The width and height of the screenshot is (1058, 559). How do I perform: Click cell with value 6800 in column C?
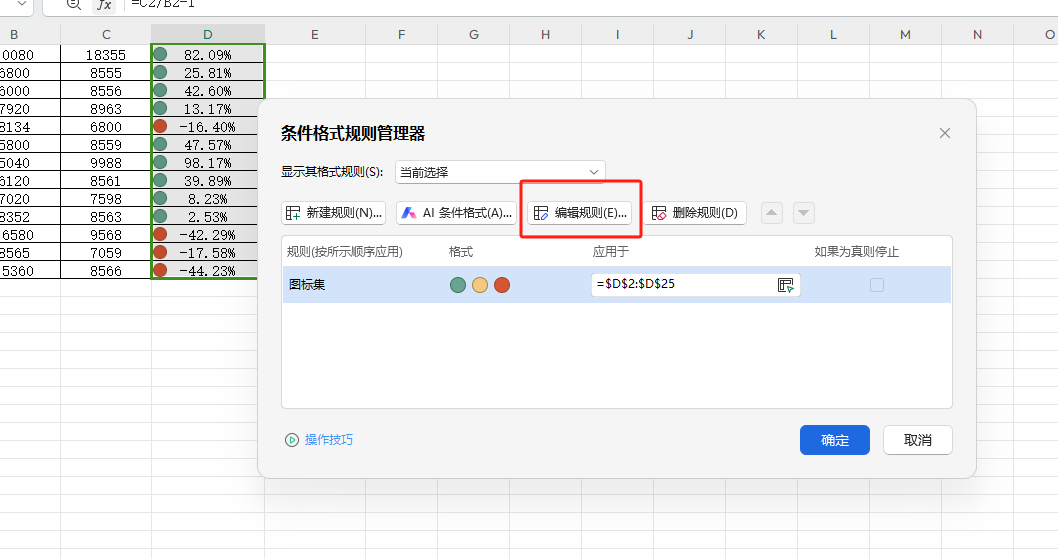[106, 126]
